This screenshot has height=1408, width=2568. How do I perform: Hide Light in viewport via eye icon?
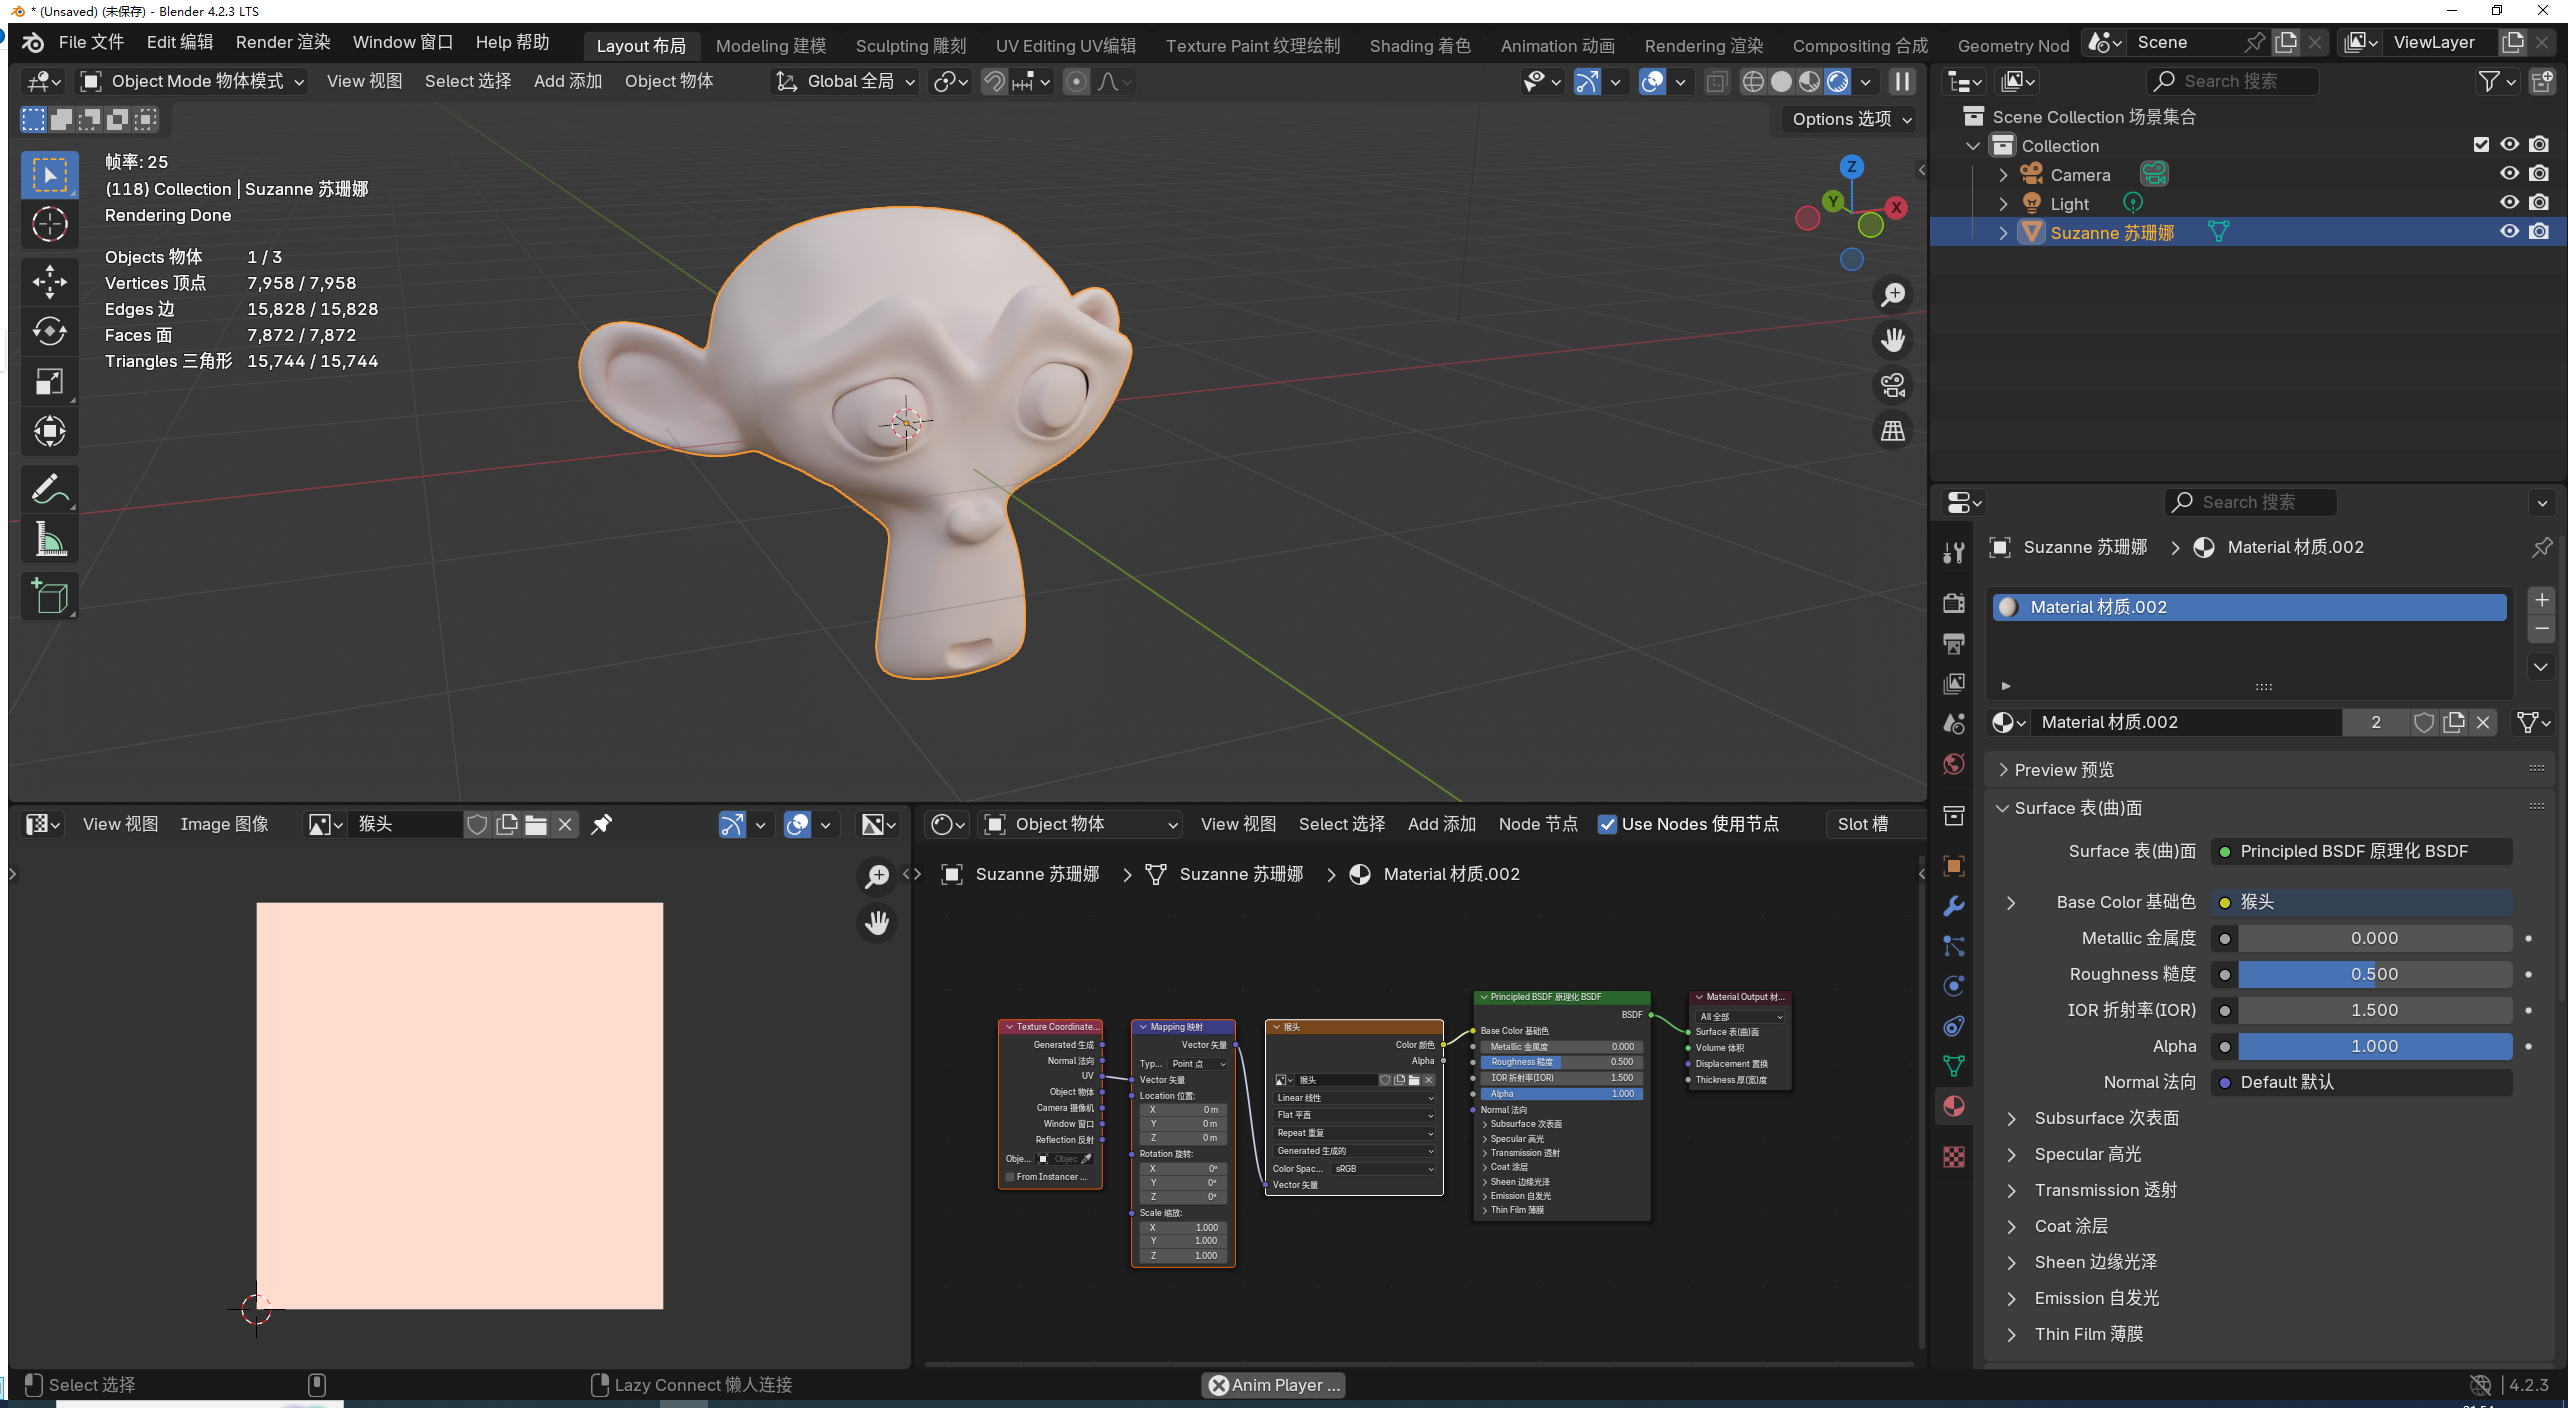click(x=2509, y=203)
